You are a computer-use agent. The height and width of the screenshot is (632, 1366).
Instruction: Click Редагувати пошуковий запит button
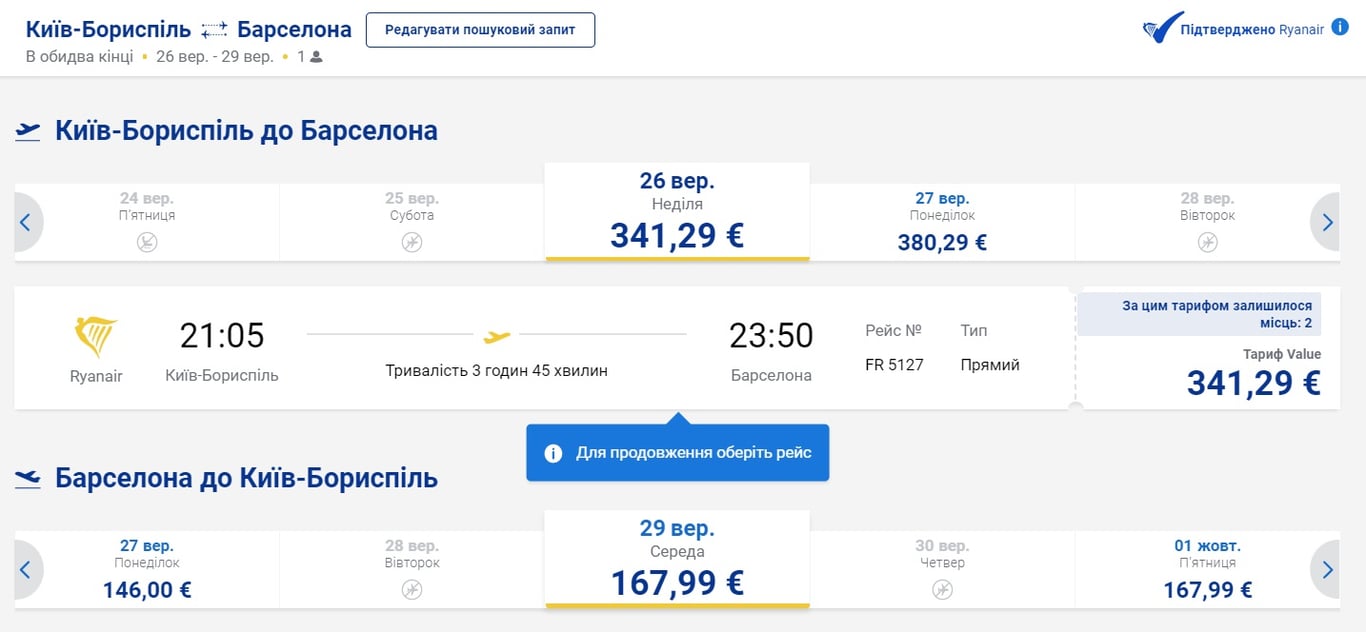[480, 30]
